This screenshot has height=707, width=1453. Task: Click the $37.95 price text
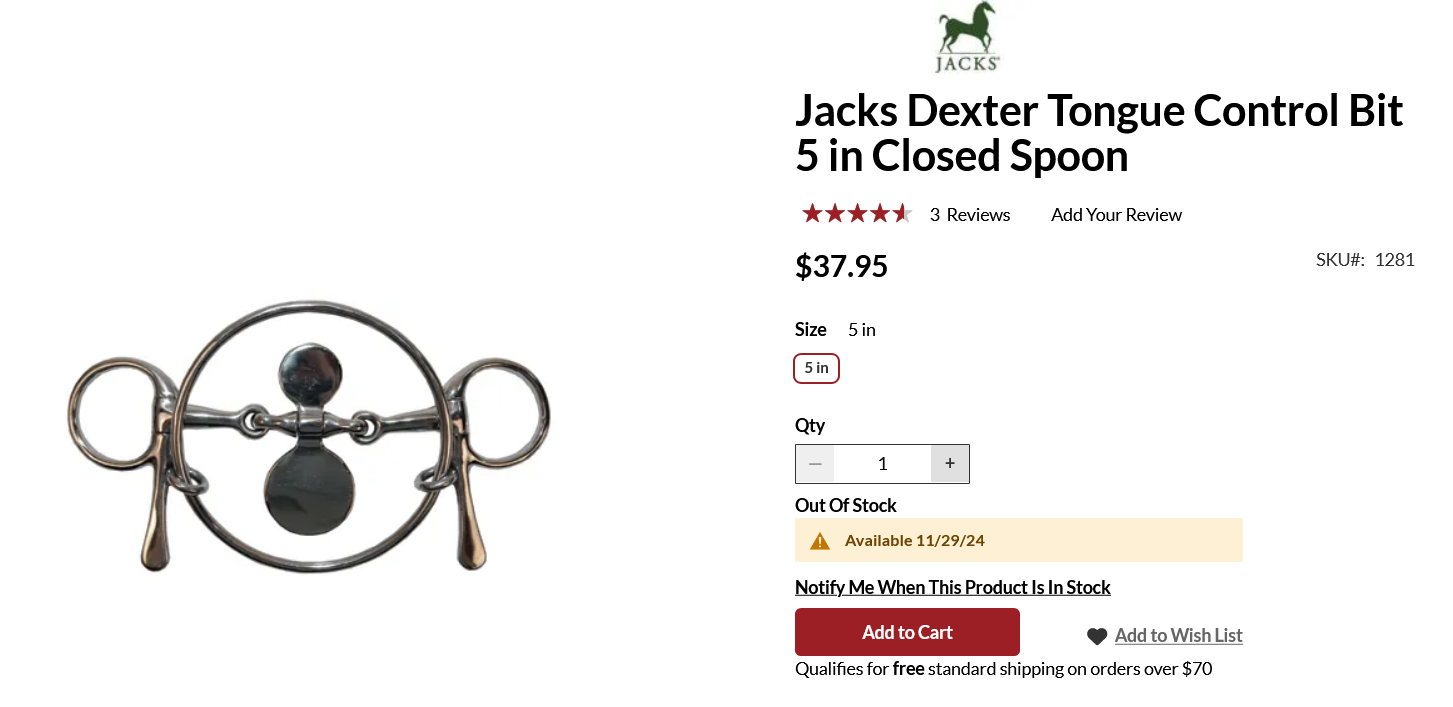(841, 266)
